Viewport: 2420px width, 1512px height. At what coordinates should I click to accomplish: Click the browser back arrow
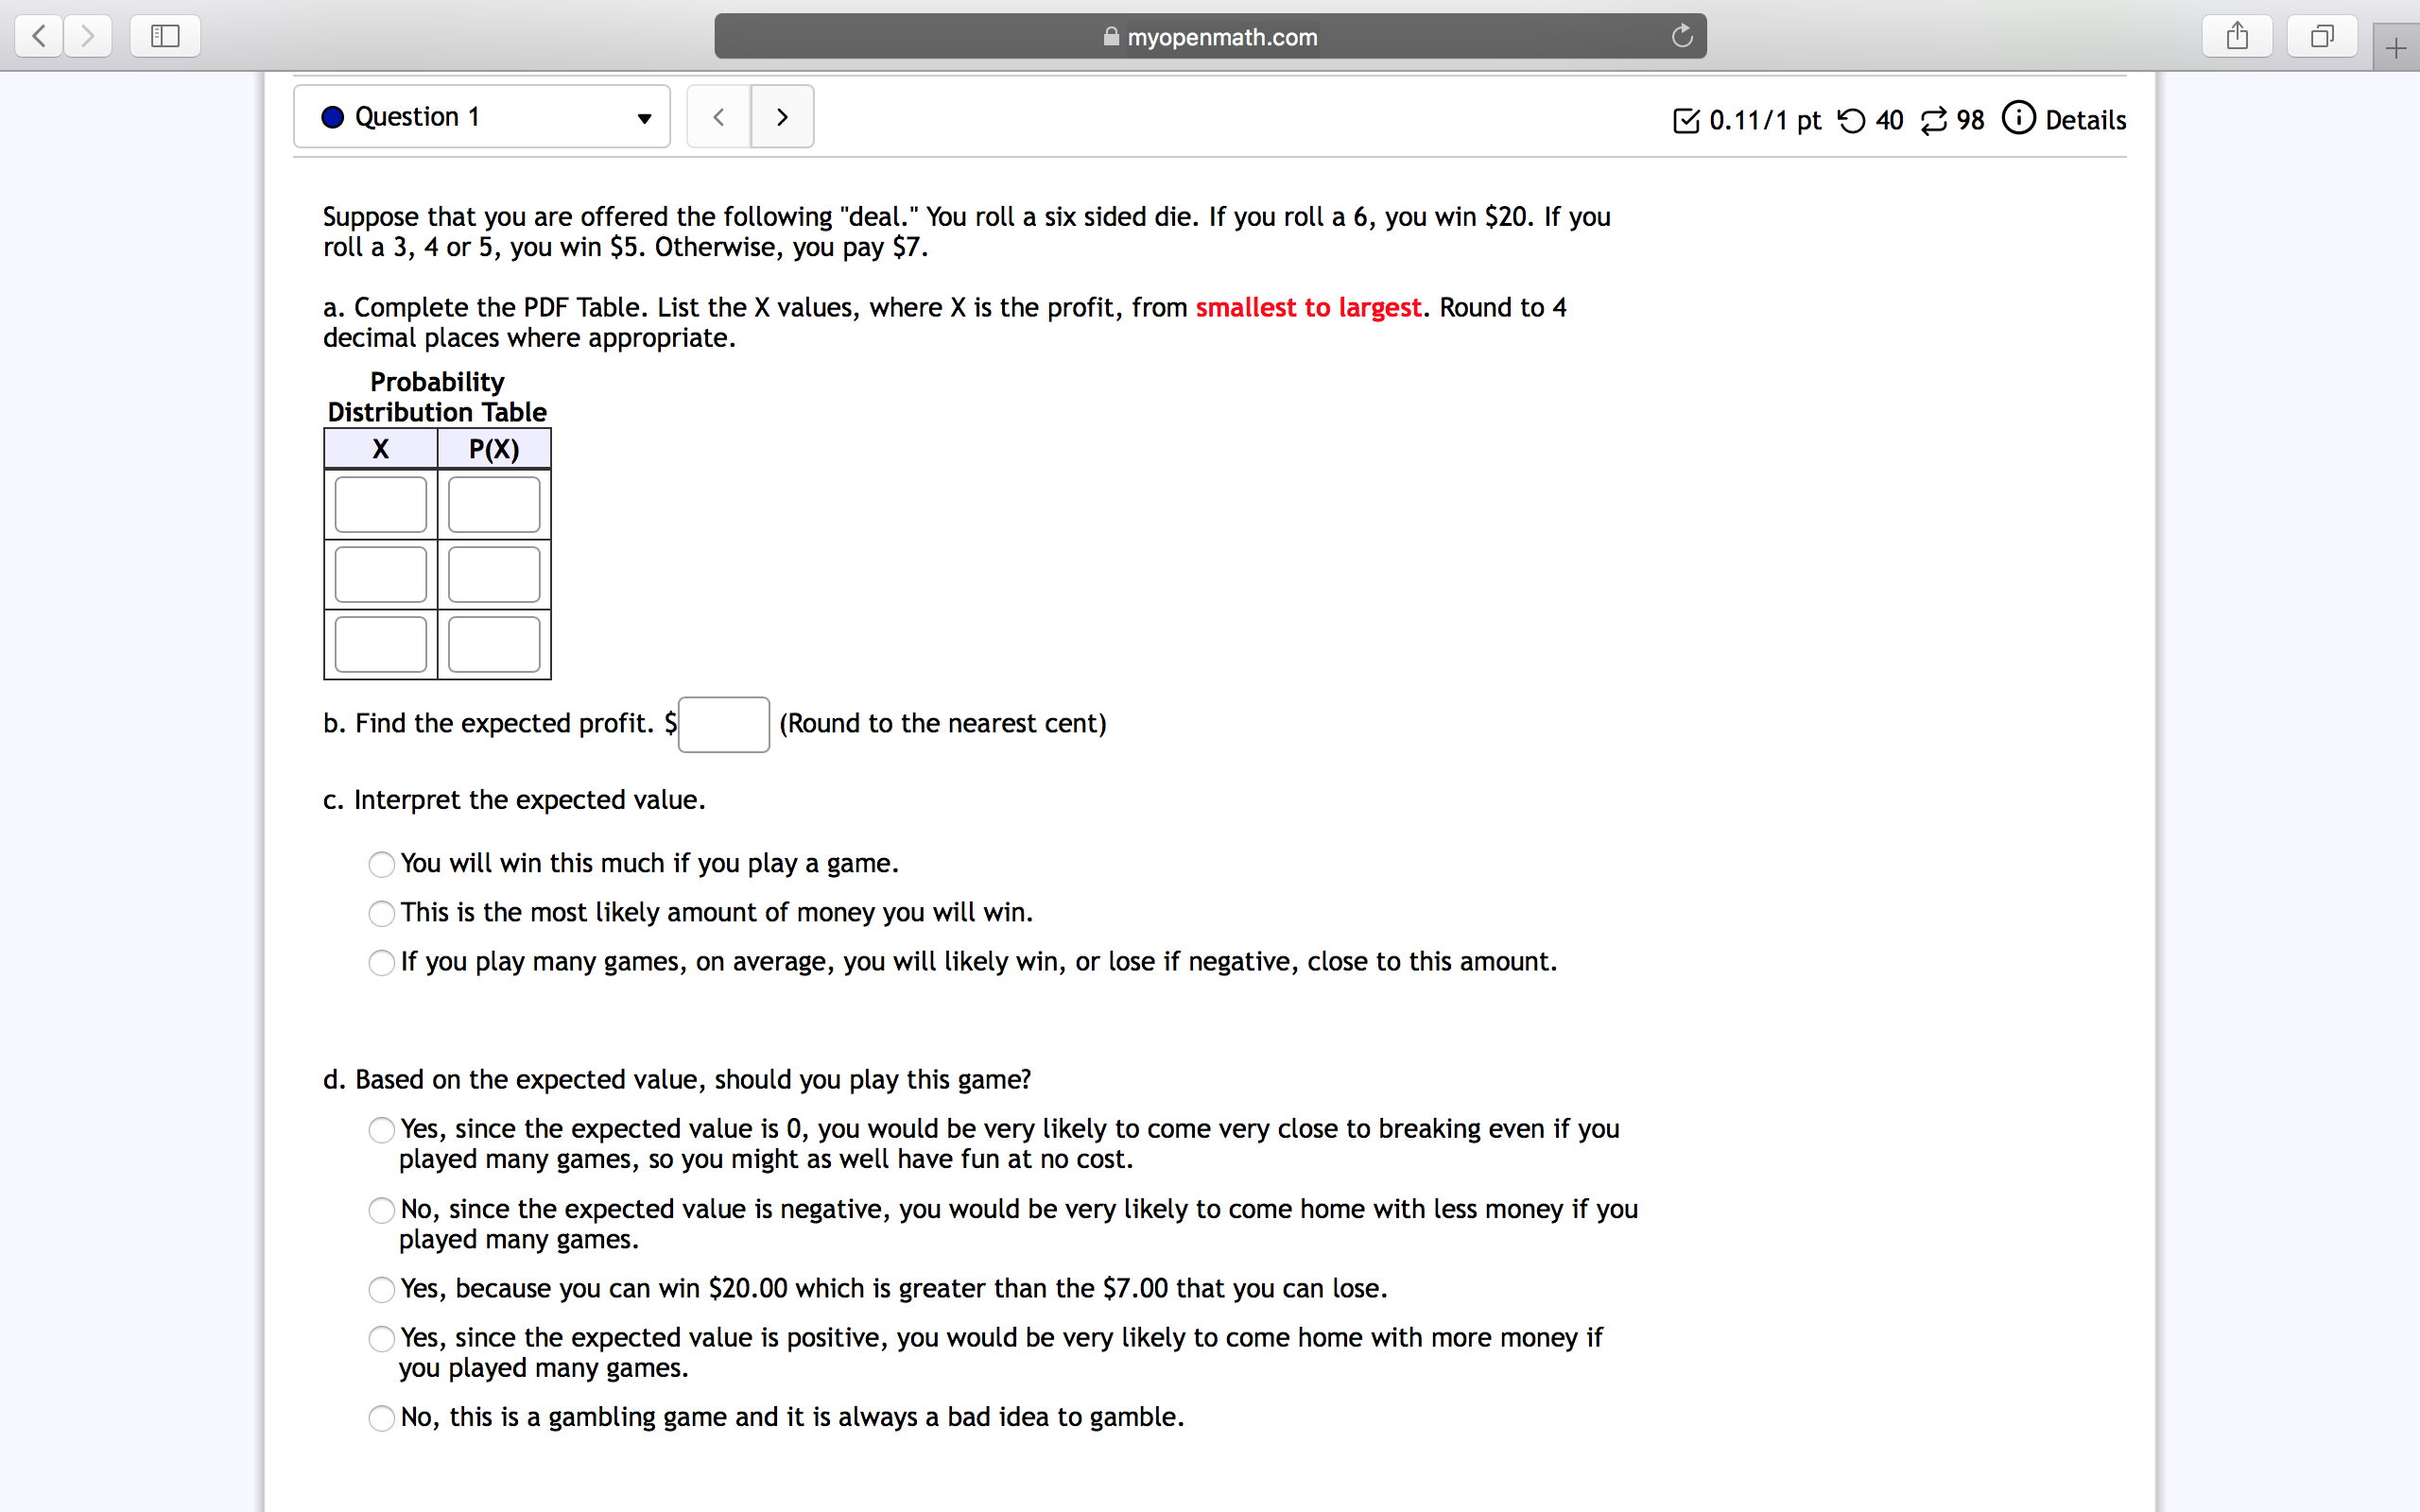38,36
